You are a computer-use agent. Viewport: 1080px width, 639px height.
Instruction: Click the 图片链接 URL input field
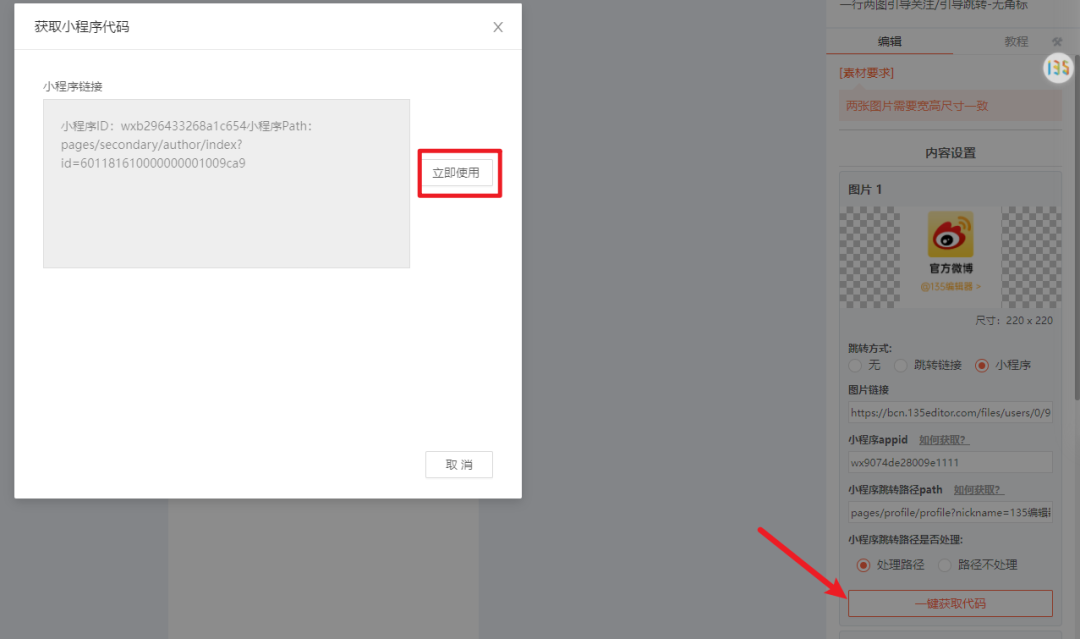tap(950, 412)
